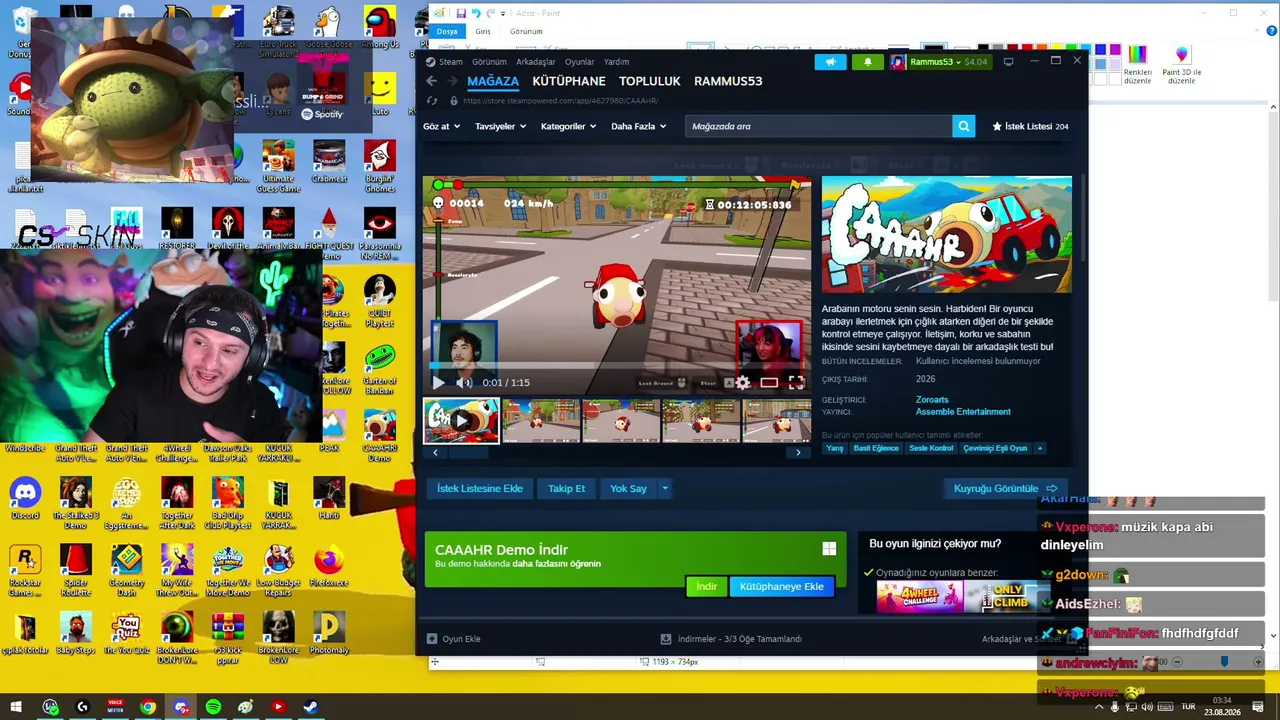
Task: Open the trailer settings gear
Action: coord(743,382)
